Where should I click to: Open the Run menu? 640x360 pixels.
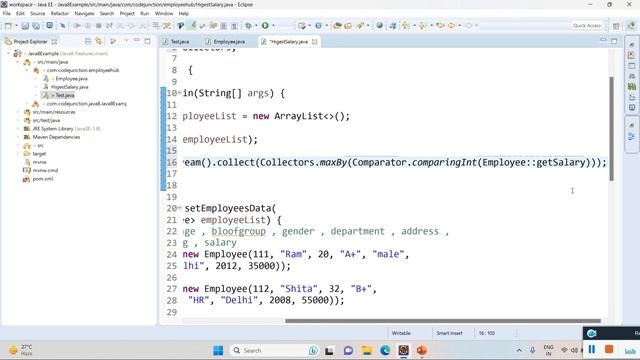coord(144,13)
